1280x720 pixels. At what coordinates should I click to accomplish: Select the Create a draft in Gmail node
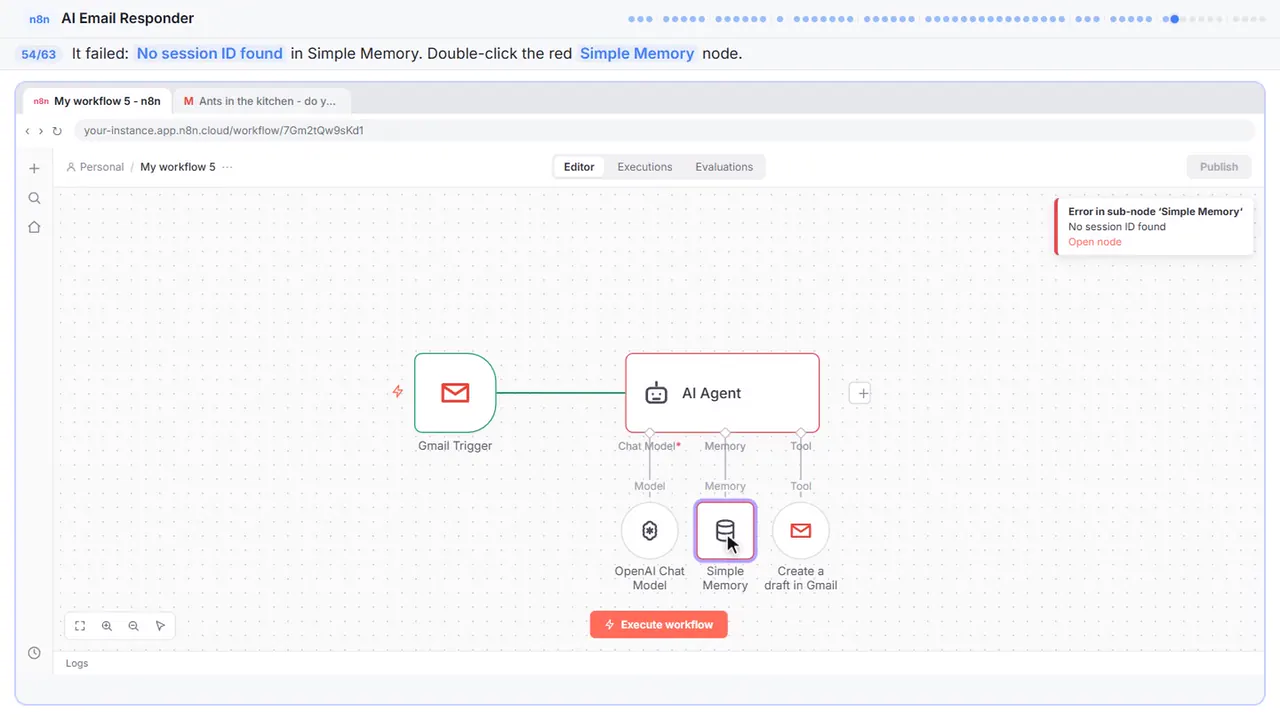pos(801,531)
